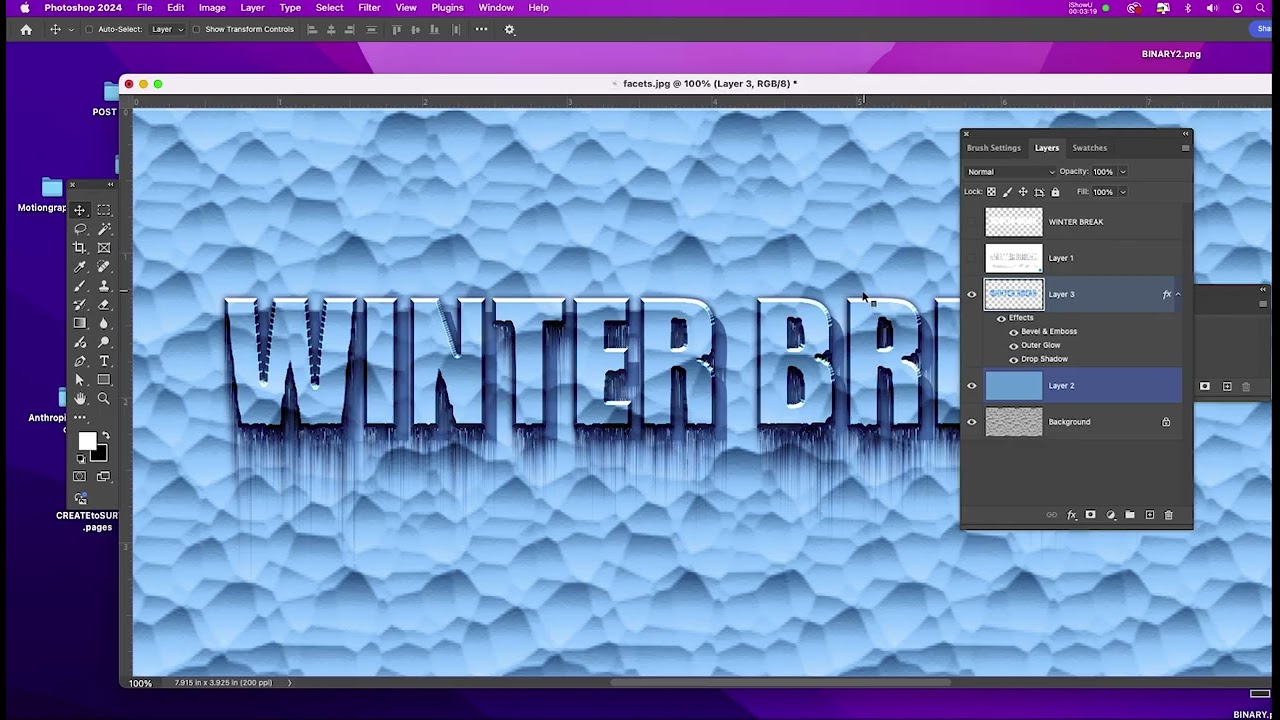
Task: Select the Lasso tool
Action: click(x=80, y=229)
